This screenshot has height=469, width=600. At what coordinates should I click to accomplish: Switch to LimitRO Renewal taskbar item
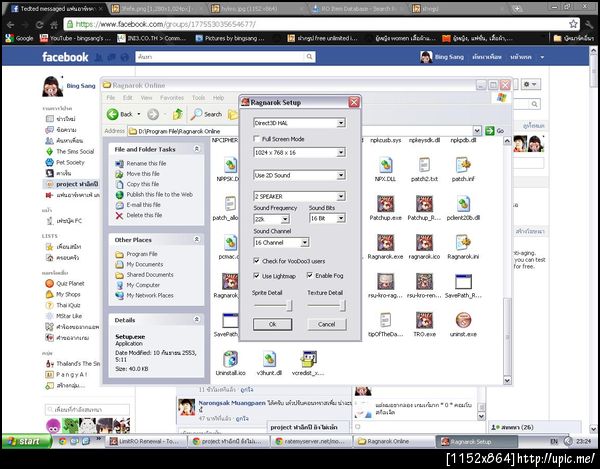[147, 441]
